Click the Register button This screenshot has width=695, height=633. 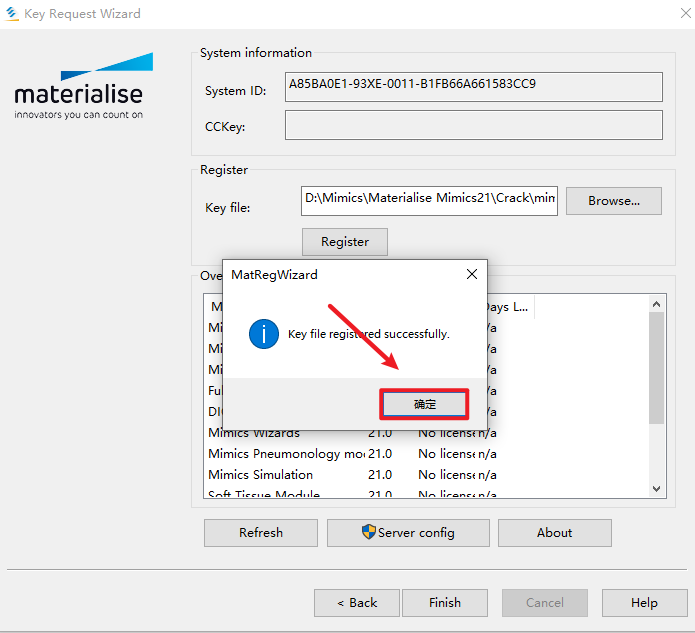point(344,242)
